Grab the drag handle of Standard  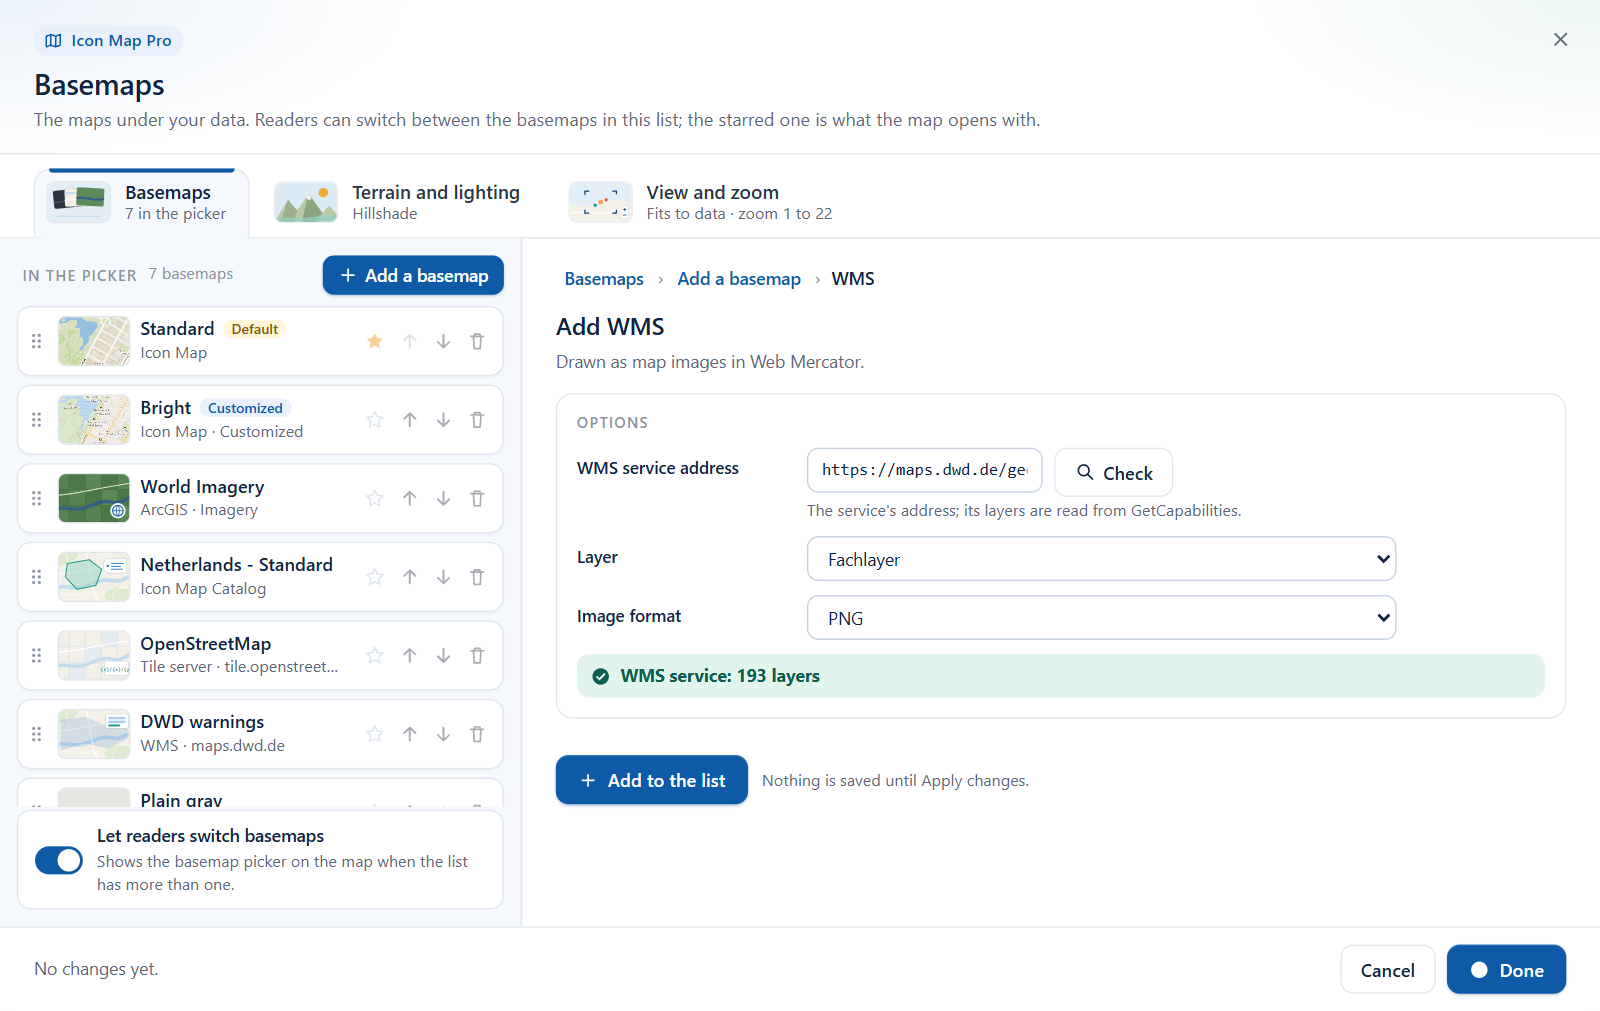pos(37,341)
